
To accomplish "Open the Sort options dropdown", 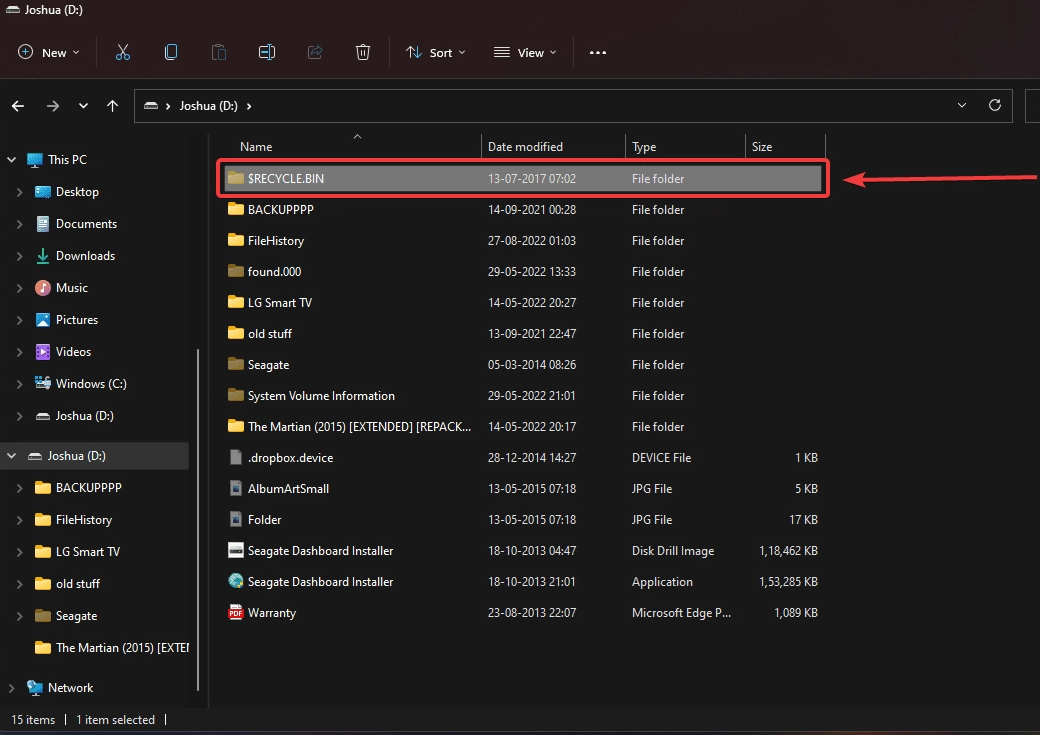I will coord(436,52).
